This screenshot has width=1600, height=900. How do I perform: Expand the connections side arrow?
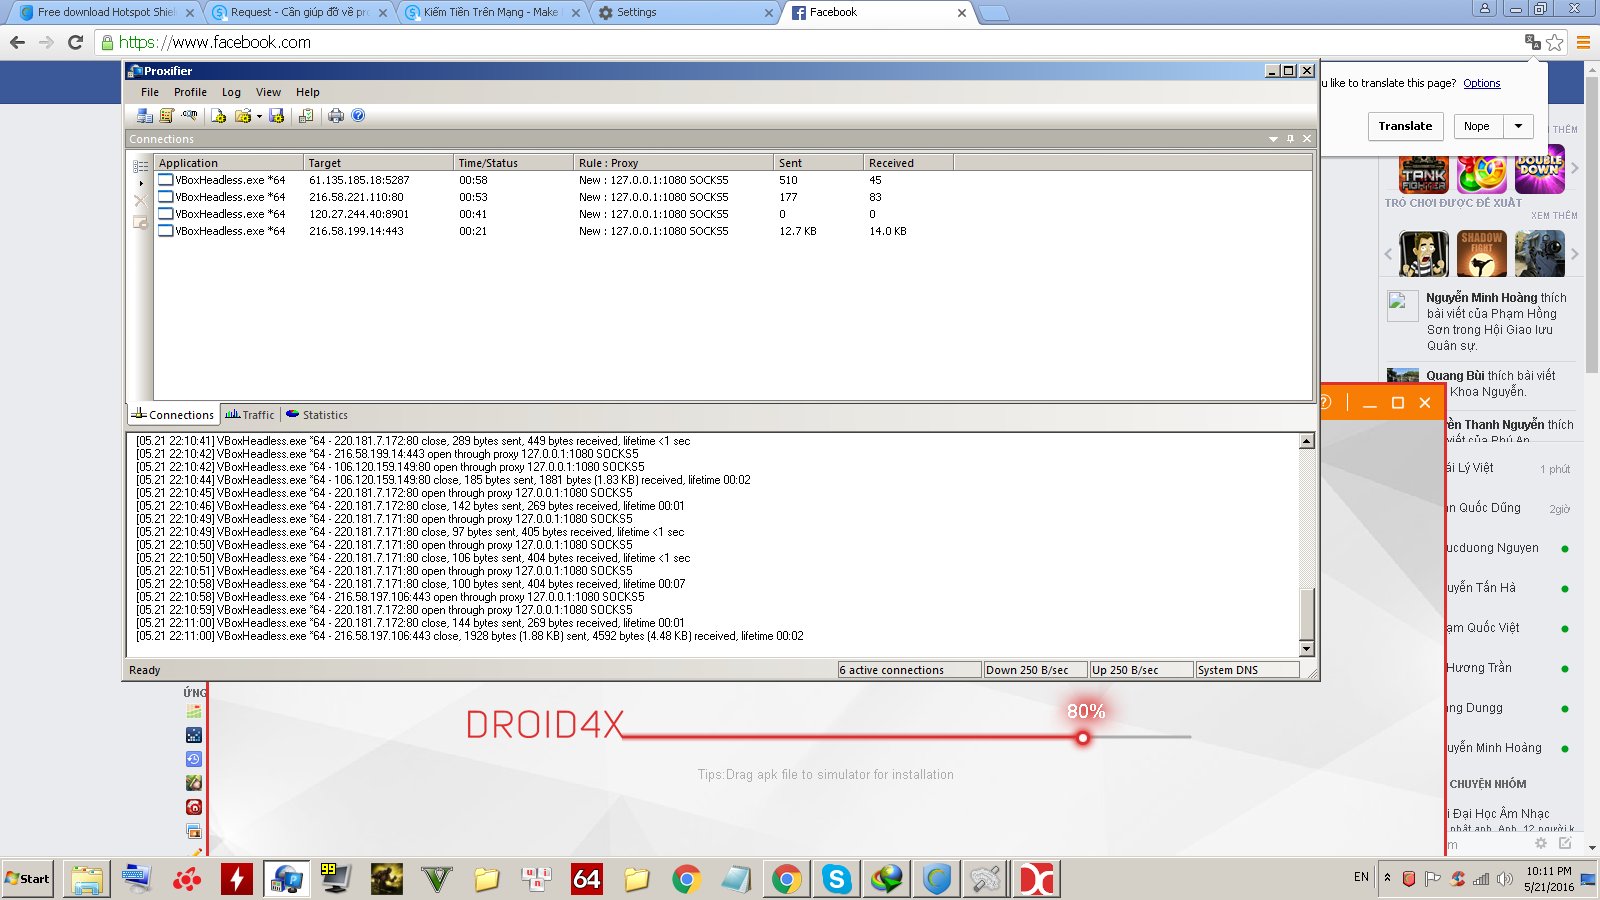pos(141,183)
